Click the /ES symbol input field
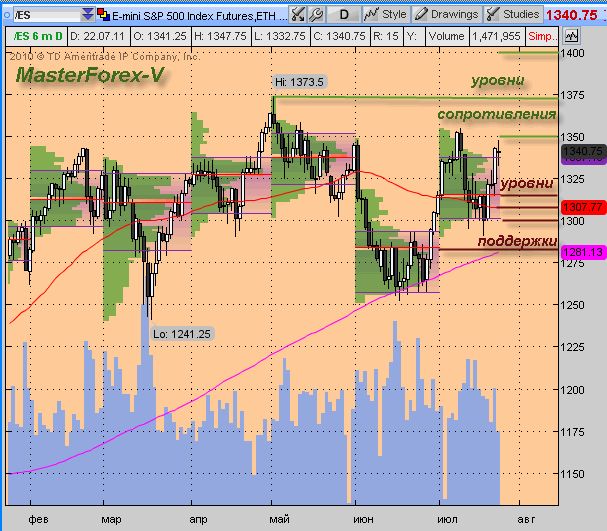 coord(47,15)
